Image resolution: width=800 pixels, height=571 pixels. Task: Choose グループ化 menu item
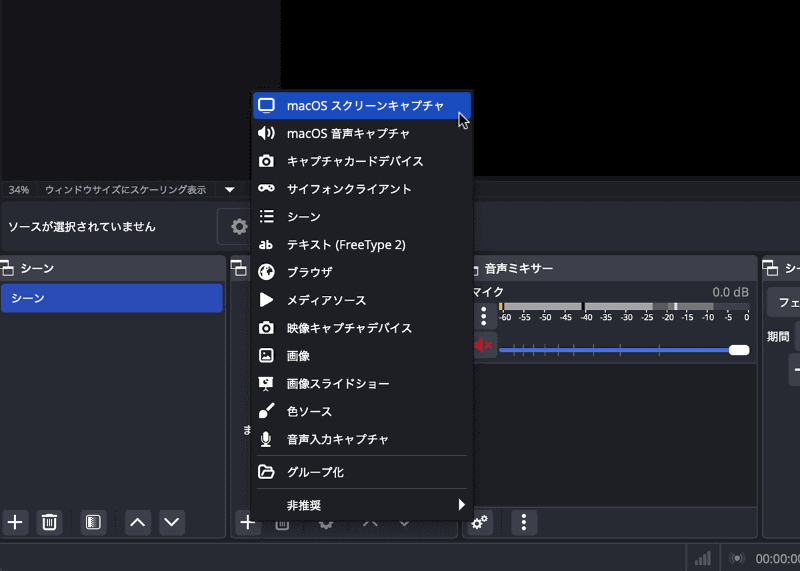tap(362, 472)
